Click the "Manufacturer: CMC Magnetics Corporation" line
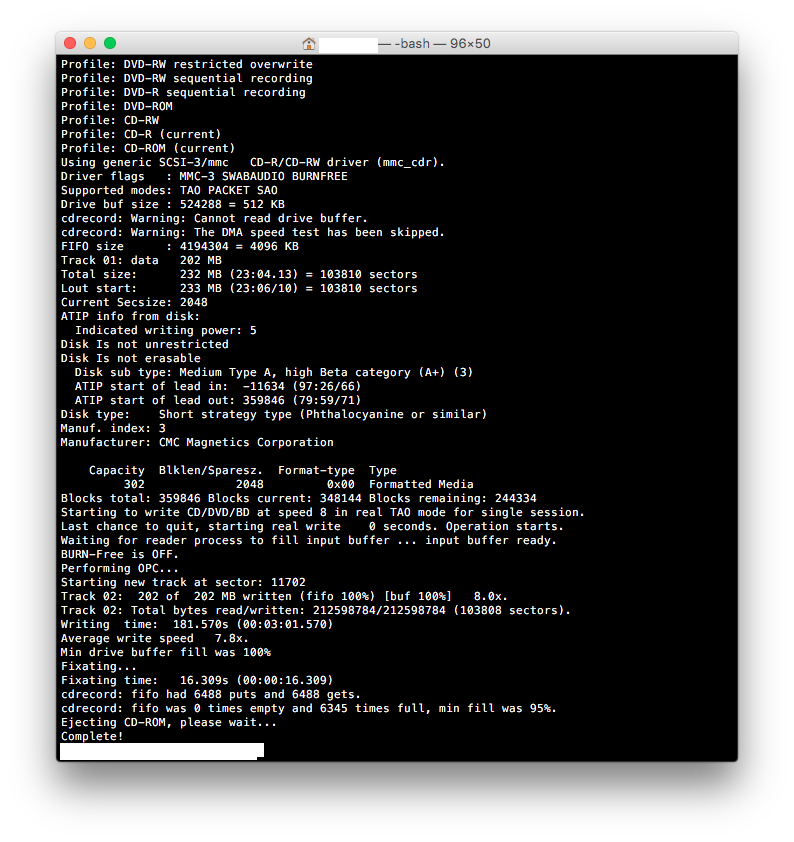Viewport: 794px width, 842px height. 197,442
